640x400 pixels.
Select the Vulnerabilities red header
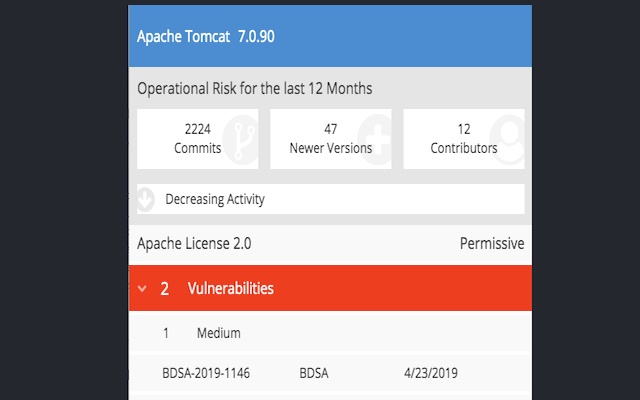click(330, 289)
